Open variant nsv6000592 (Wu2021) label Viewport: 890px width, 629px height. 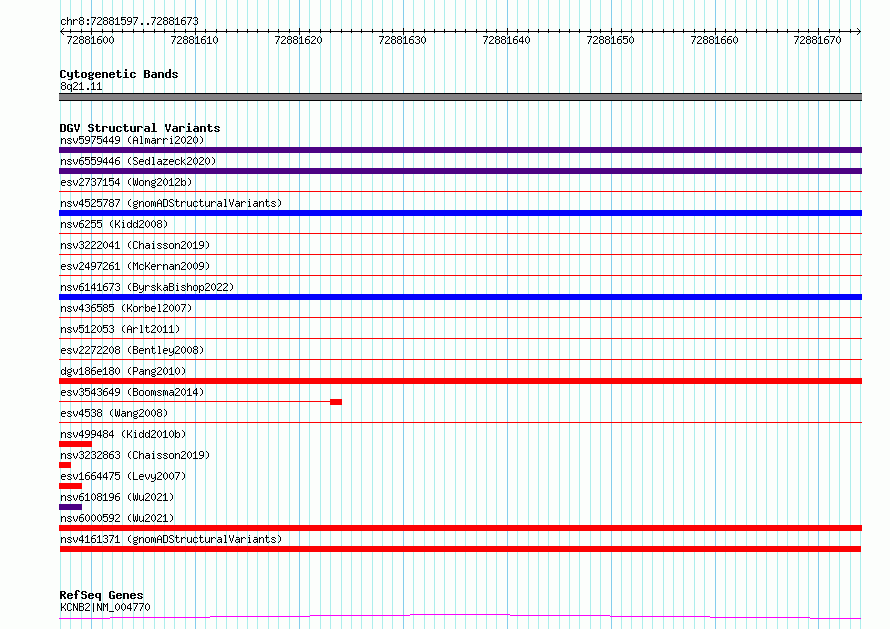click(117, 518)
